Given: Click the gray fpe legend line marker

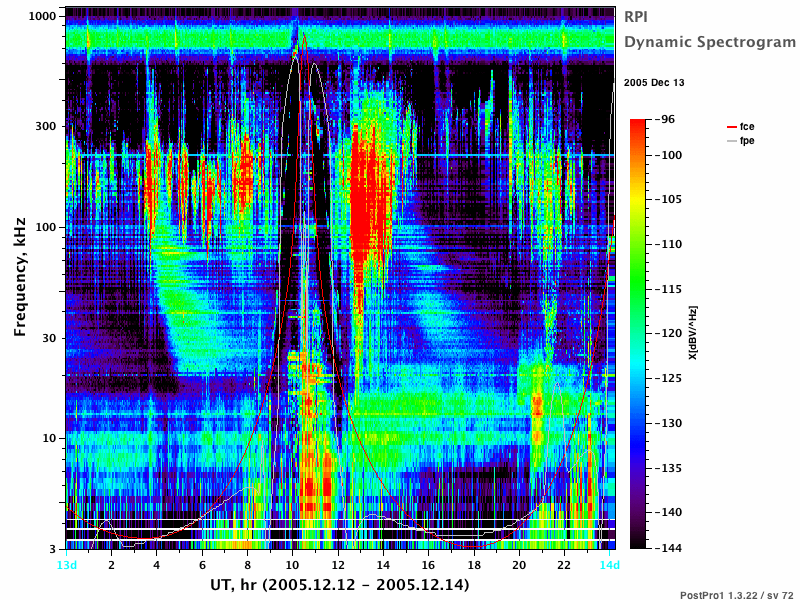Looking at the screenshot, I should (732, 141).
